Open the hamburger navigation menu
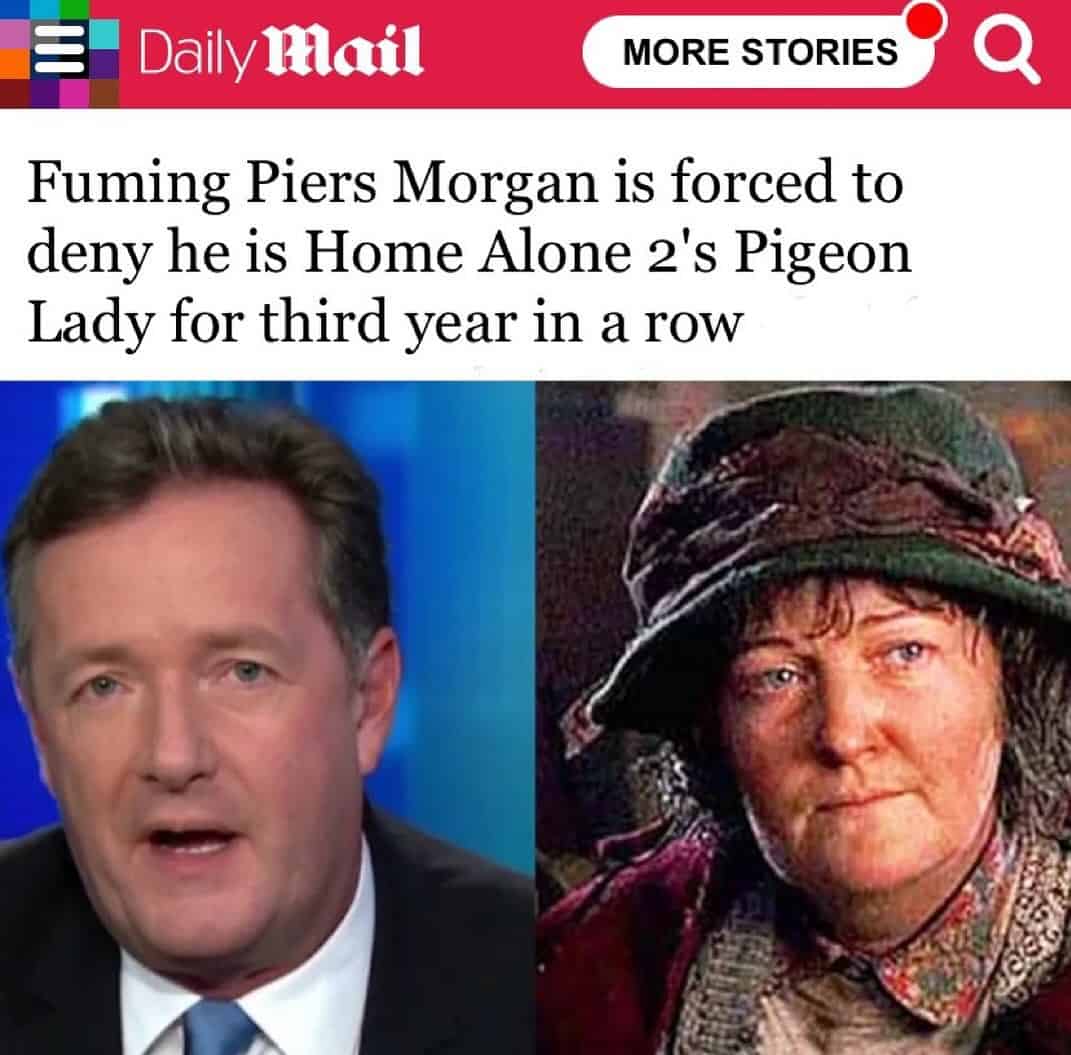 point(59,50)
